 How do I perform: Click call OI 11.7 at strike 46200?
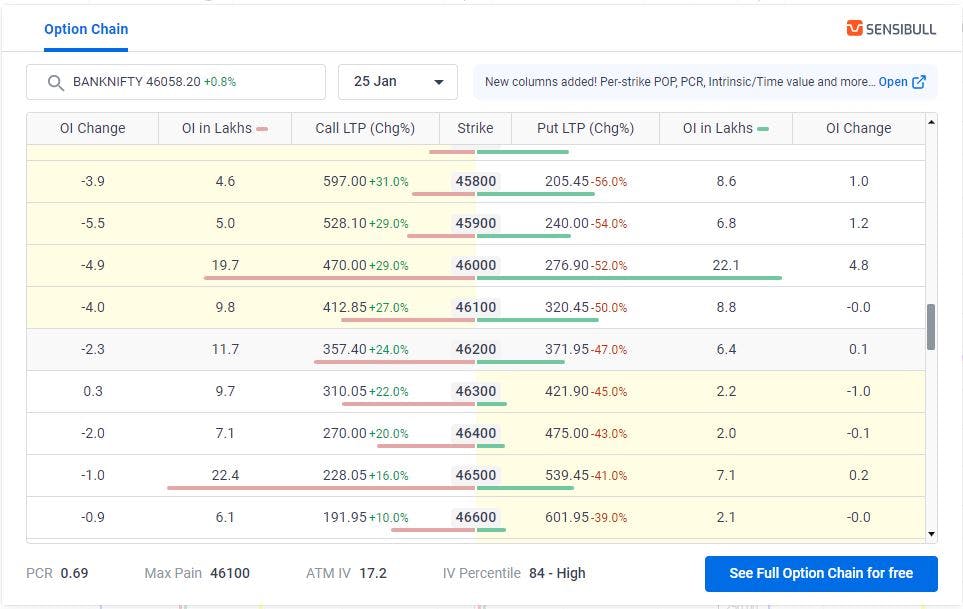(225, 349)
